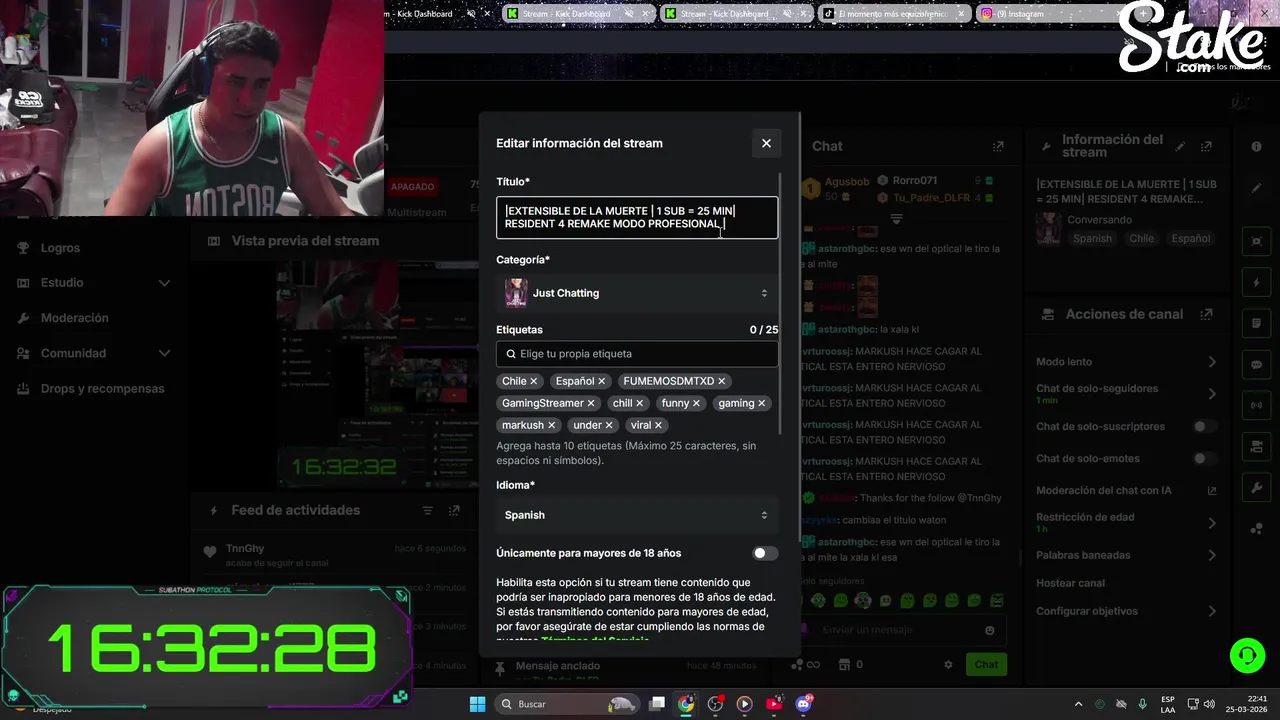Open chat settings gear icon
1280x720 pixels.
point(948,664)
